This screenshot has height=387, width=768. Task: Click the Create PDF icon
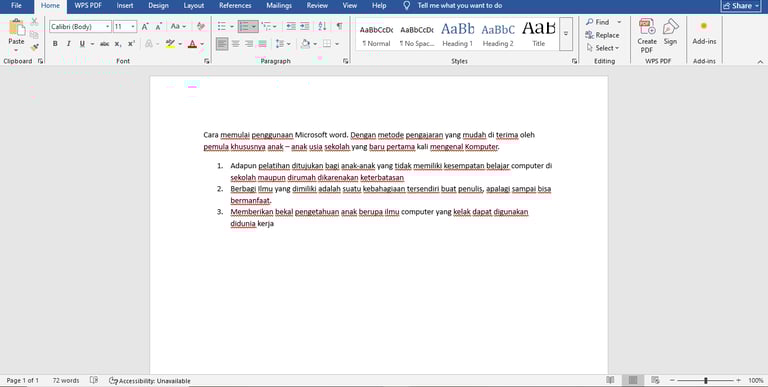(647, 36)
